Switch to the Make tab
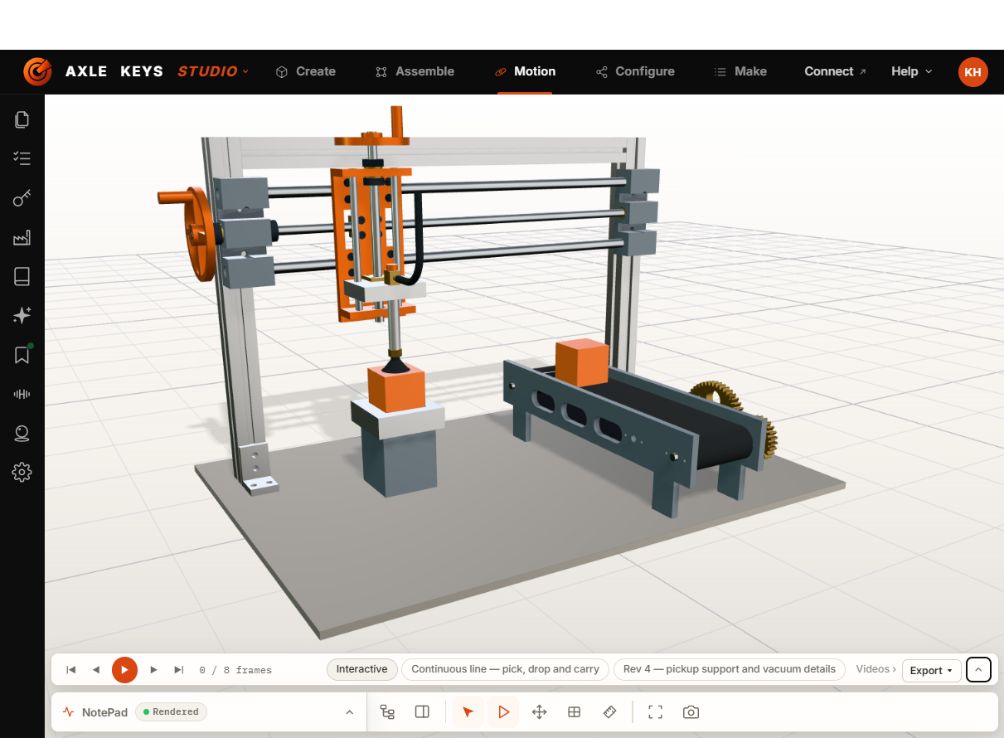This screenshot has width=1004, height=738. [740, 72]
